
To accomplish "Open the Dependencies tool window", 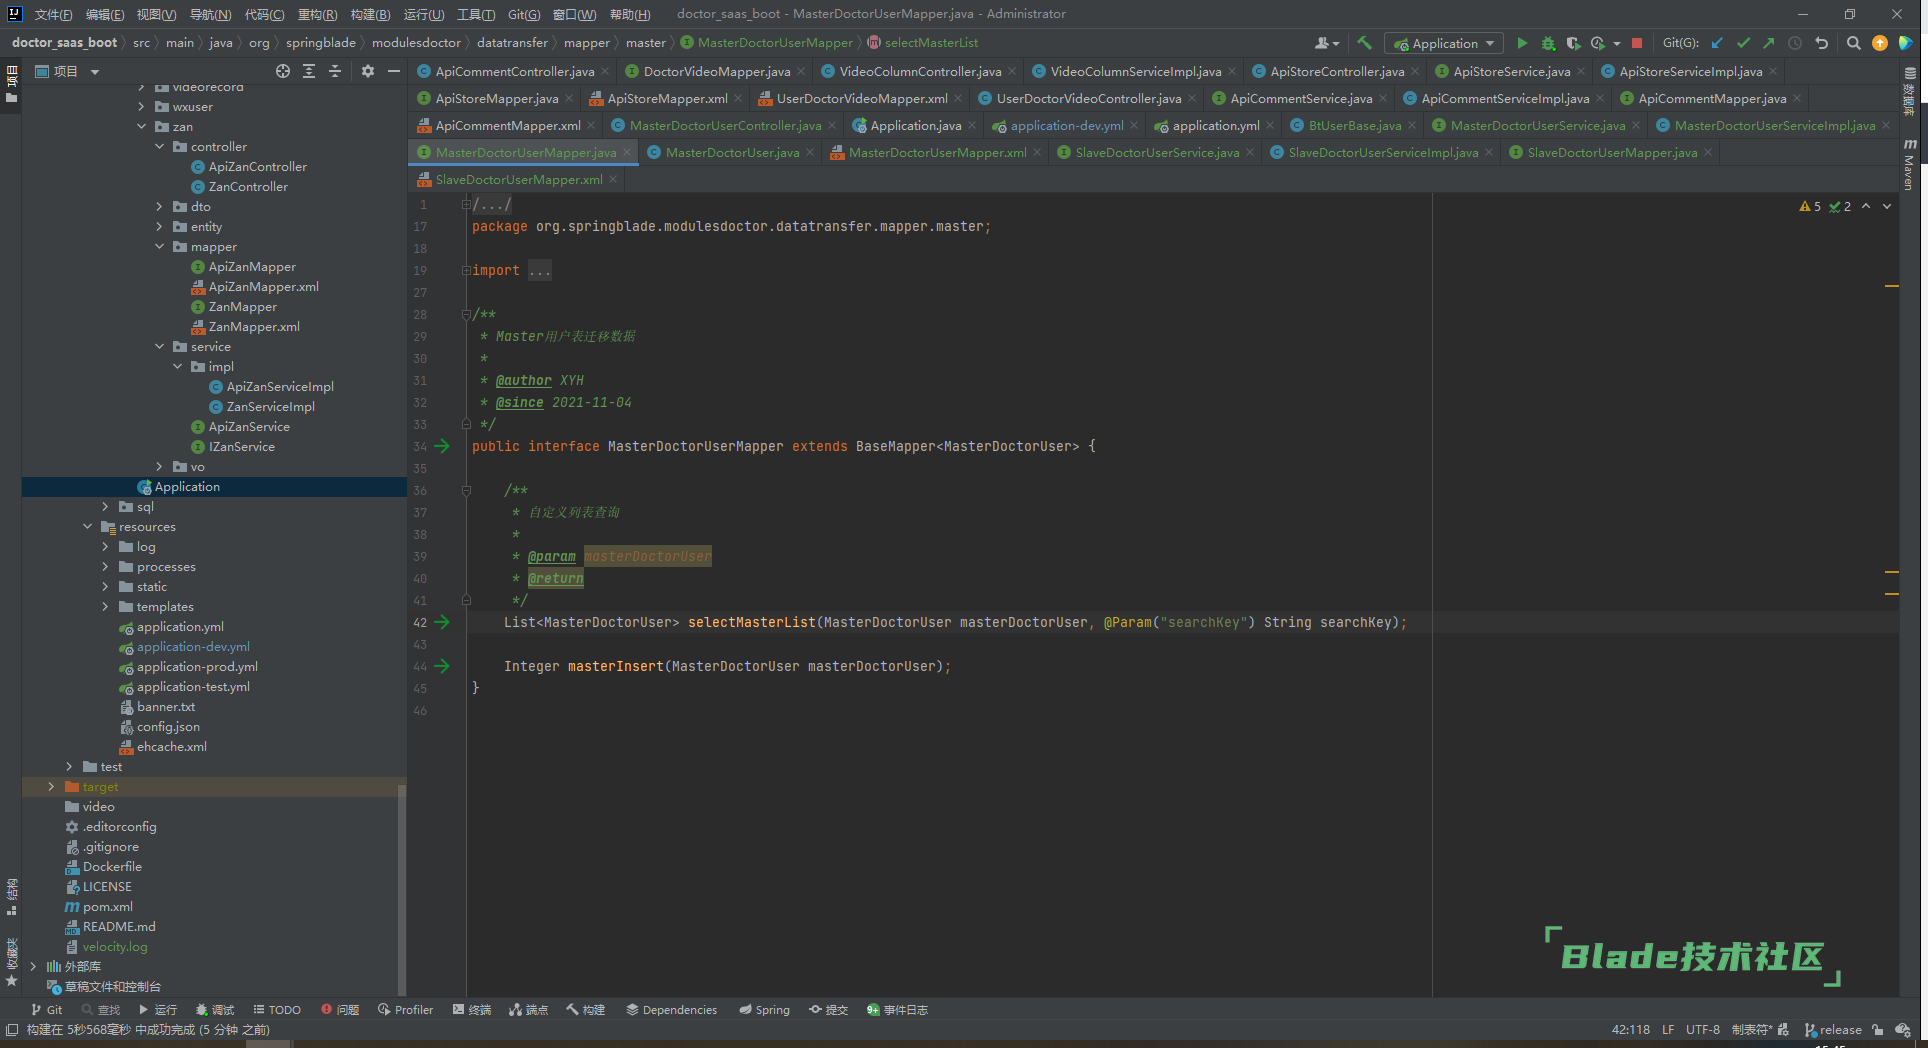I will pyautogui.click(x=671, y=1009).
